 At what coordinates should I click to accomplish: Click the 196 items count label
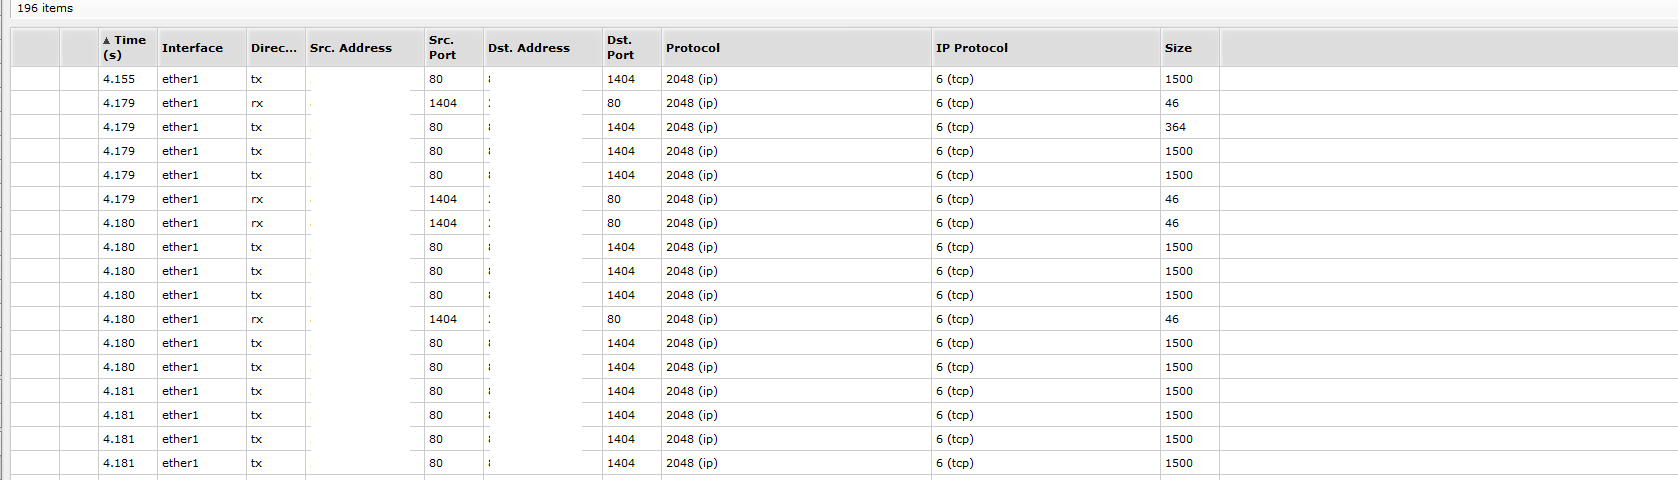coord(45,8)
